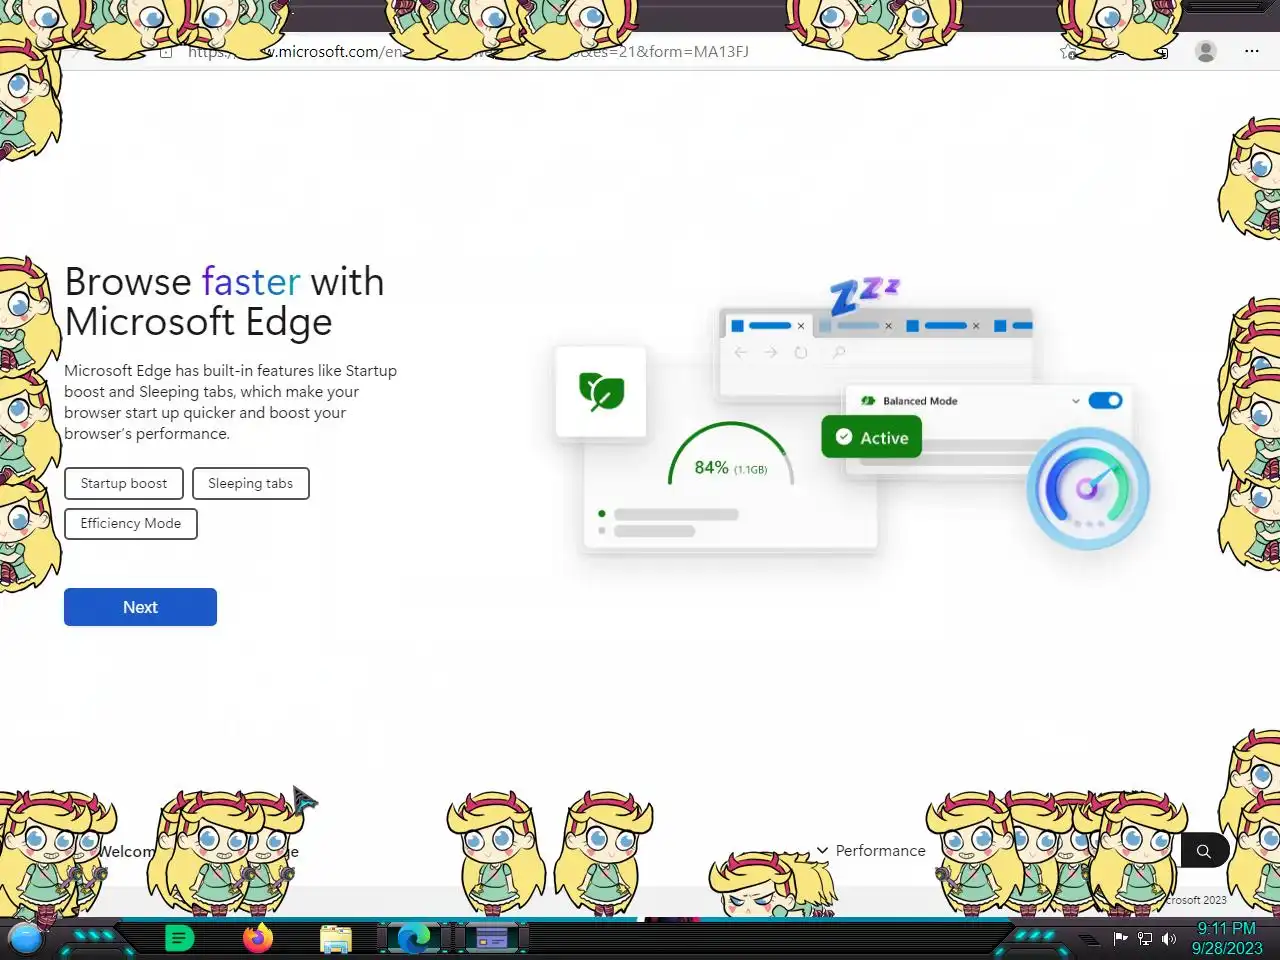Click the volume speaker tray icon
The image size is (1280, 960).
tap(1168, 938)
